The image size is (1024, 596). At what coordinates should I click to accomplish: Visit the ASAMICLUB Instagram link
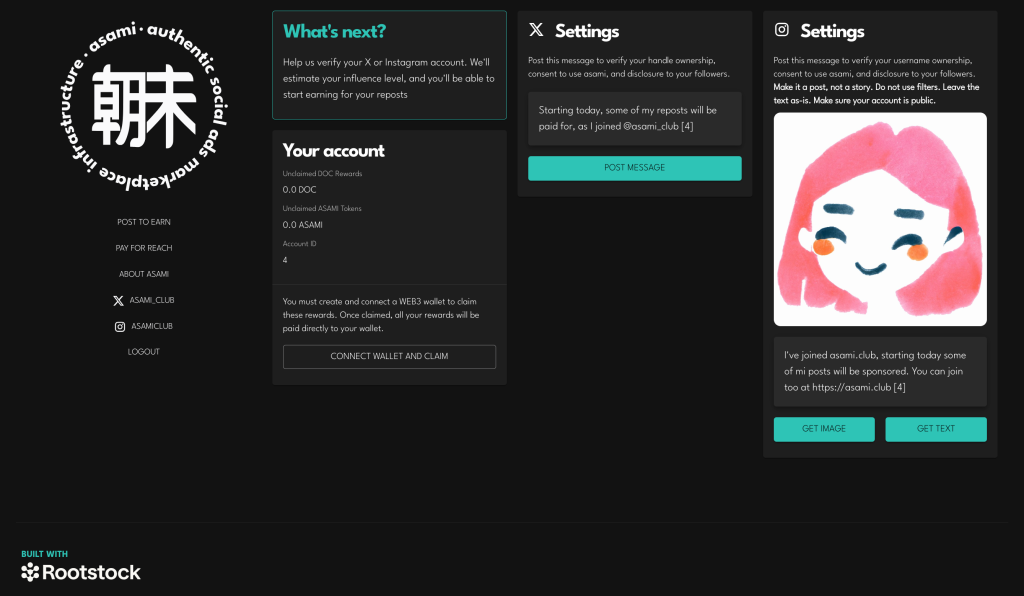coord(152,326)
